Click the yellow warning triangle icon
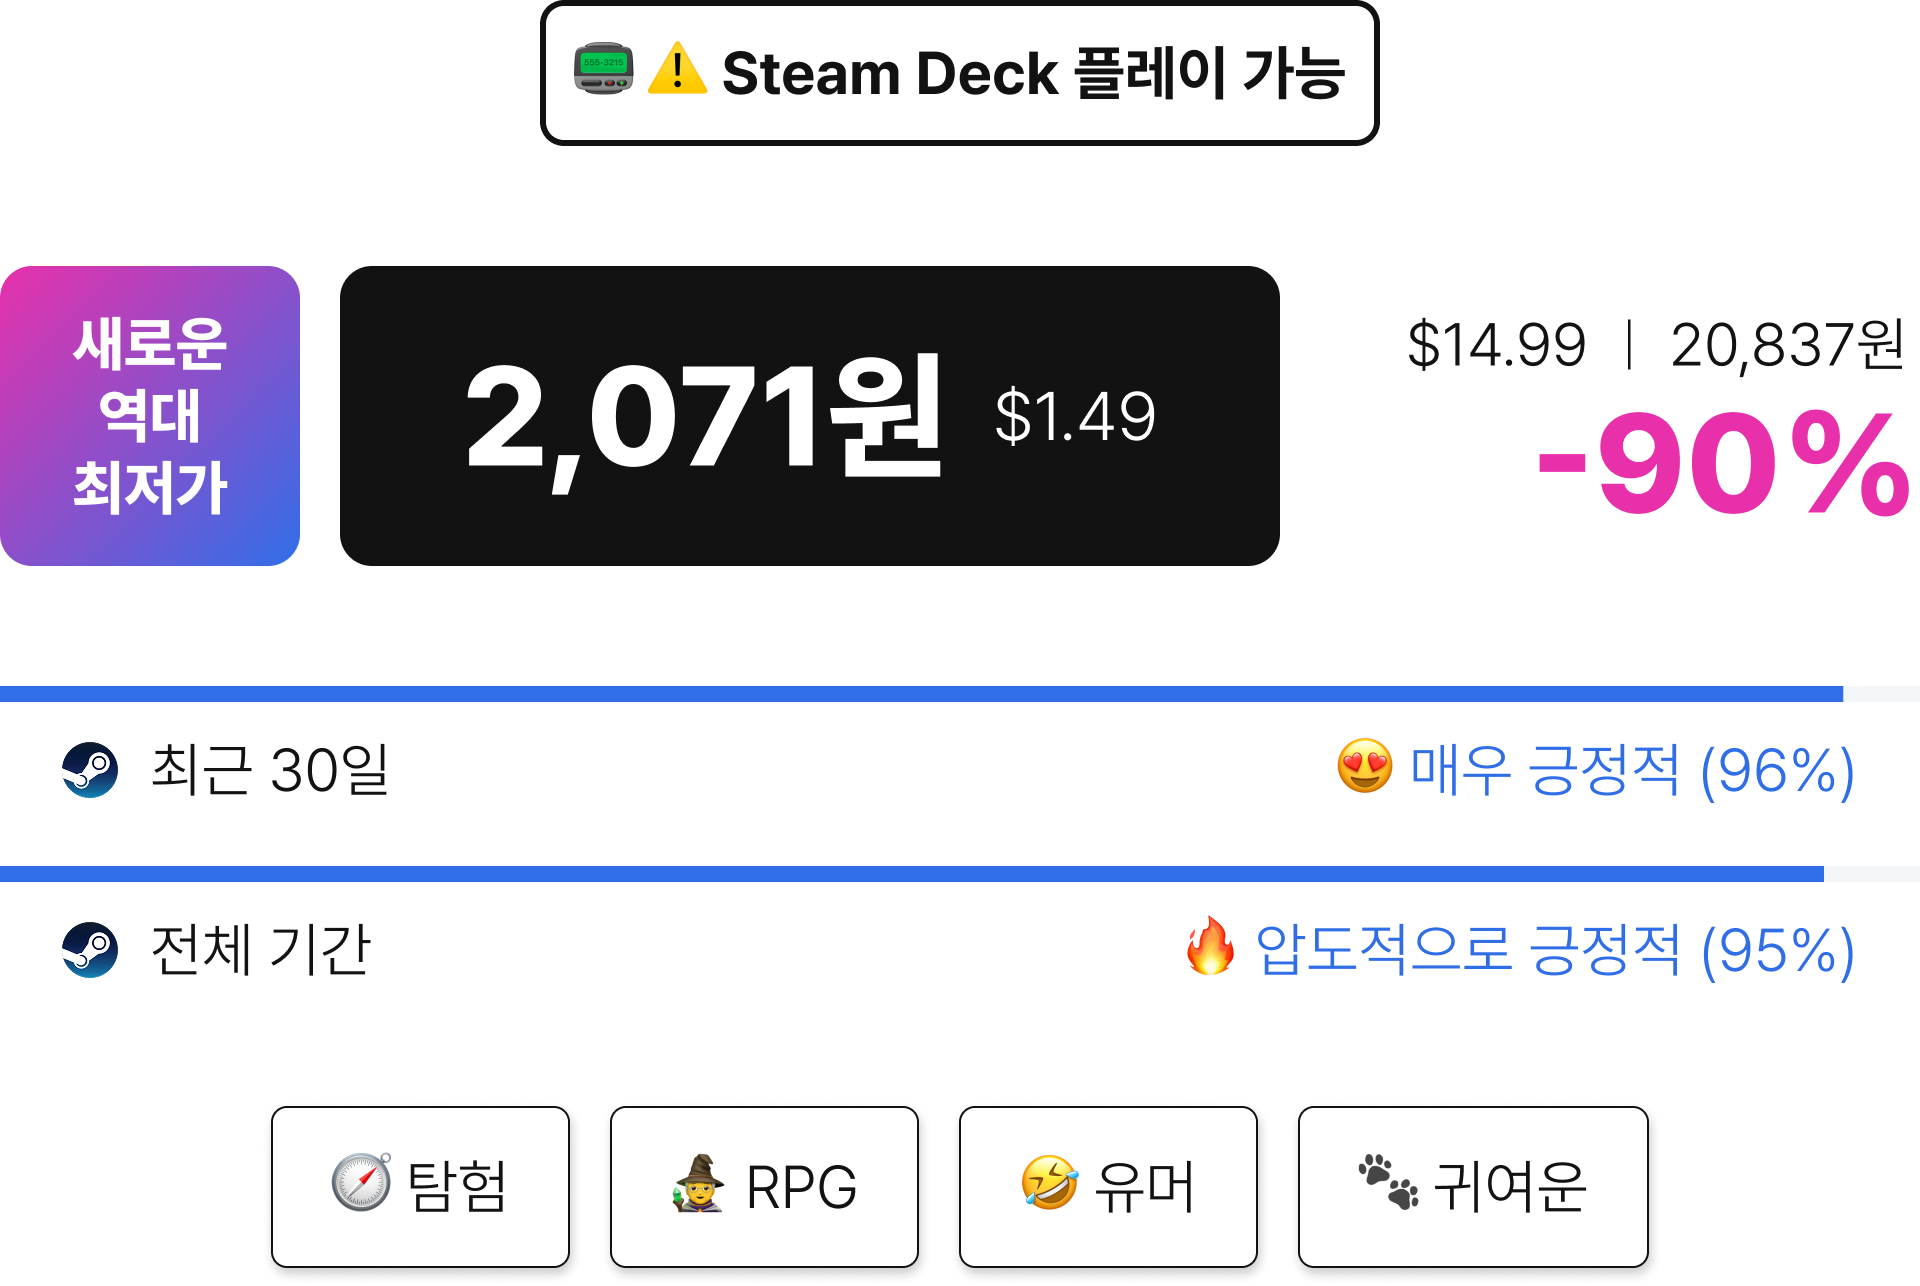Image resolution: width=1920 pixels, height=1286 pixels. coord(677,69)
